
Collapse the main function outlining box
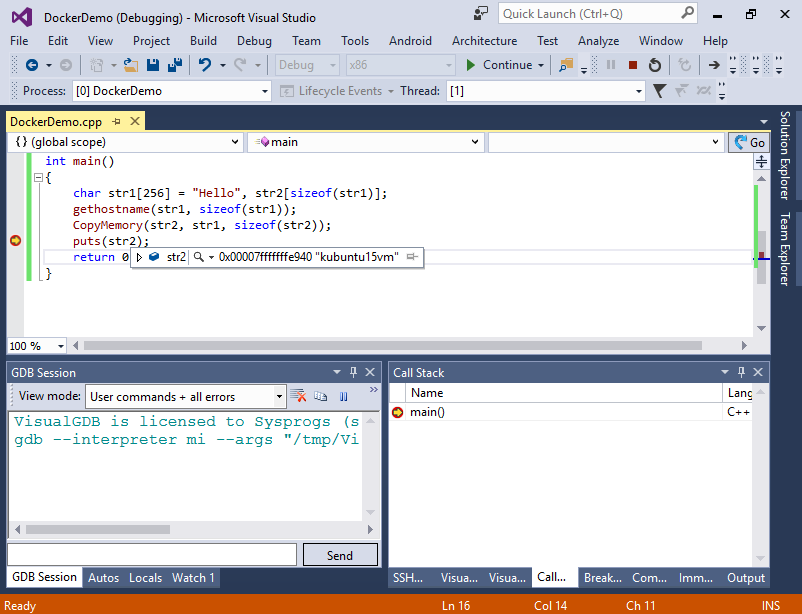[38, 178]
